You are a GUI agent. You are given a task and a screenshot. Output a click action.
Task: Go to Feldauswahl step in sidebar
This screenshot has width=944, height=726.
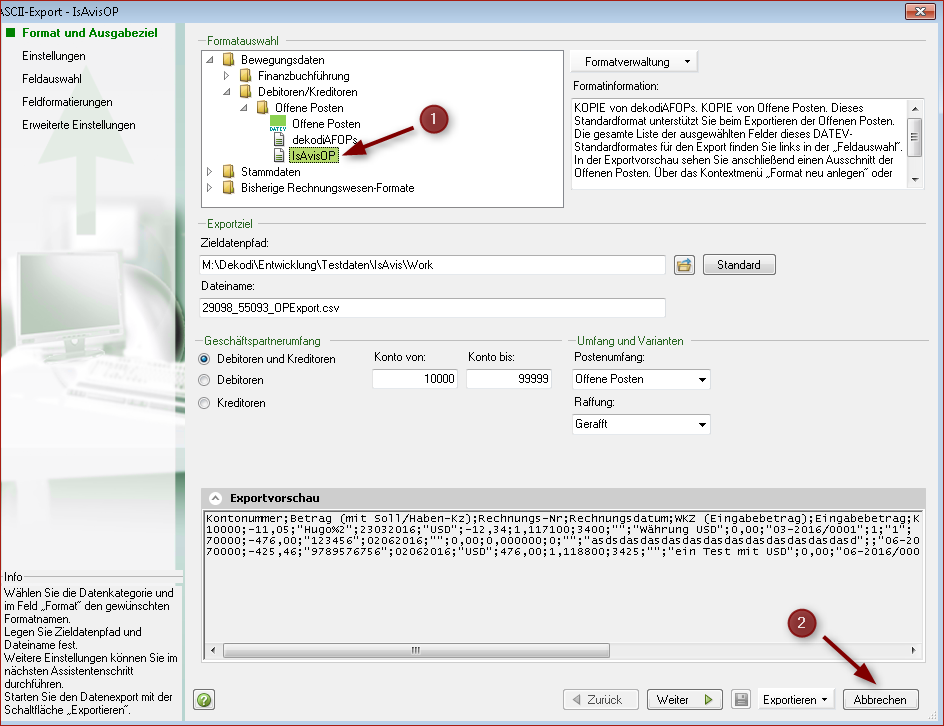(44, 79)
